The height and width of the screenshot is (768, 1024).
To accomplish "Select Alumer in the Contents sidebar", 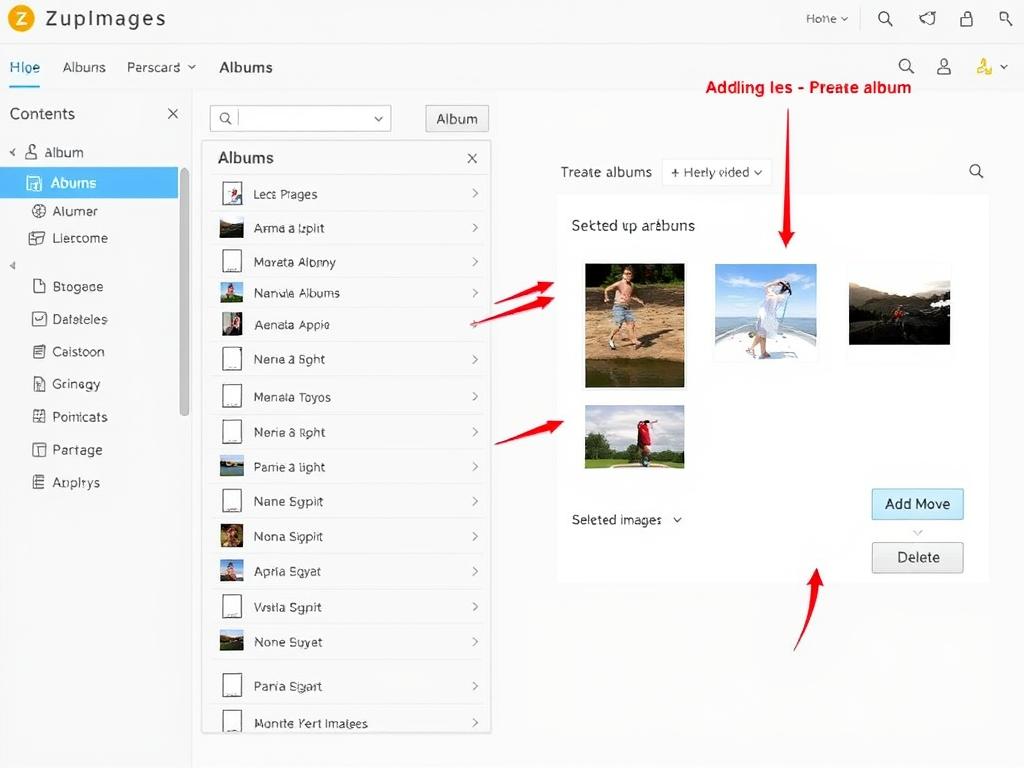I will click(x=75, y=211).
